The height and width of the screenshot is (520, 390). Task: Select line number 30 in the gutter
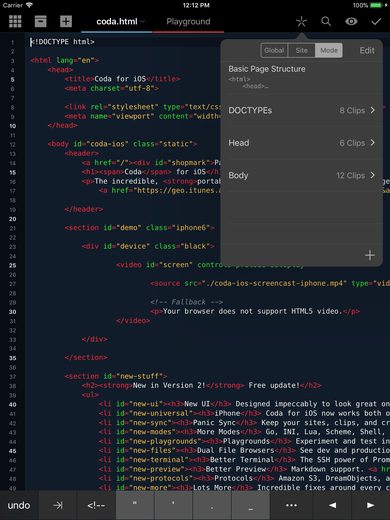pyautogui.click(x=12, y=312)
